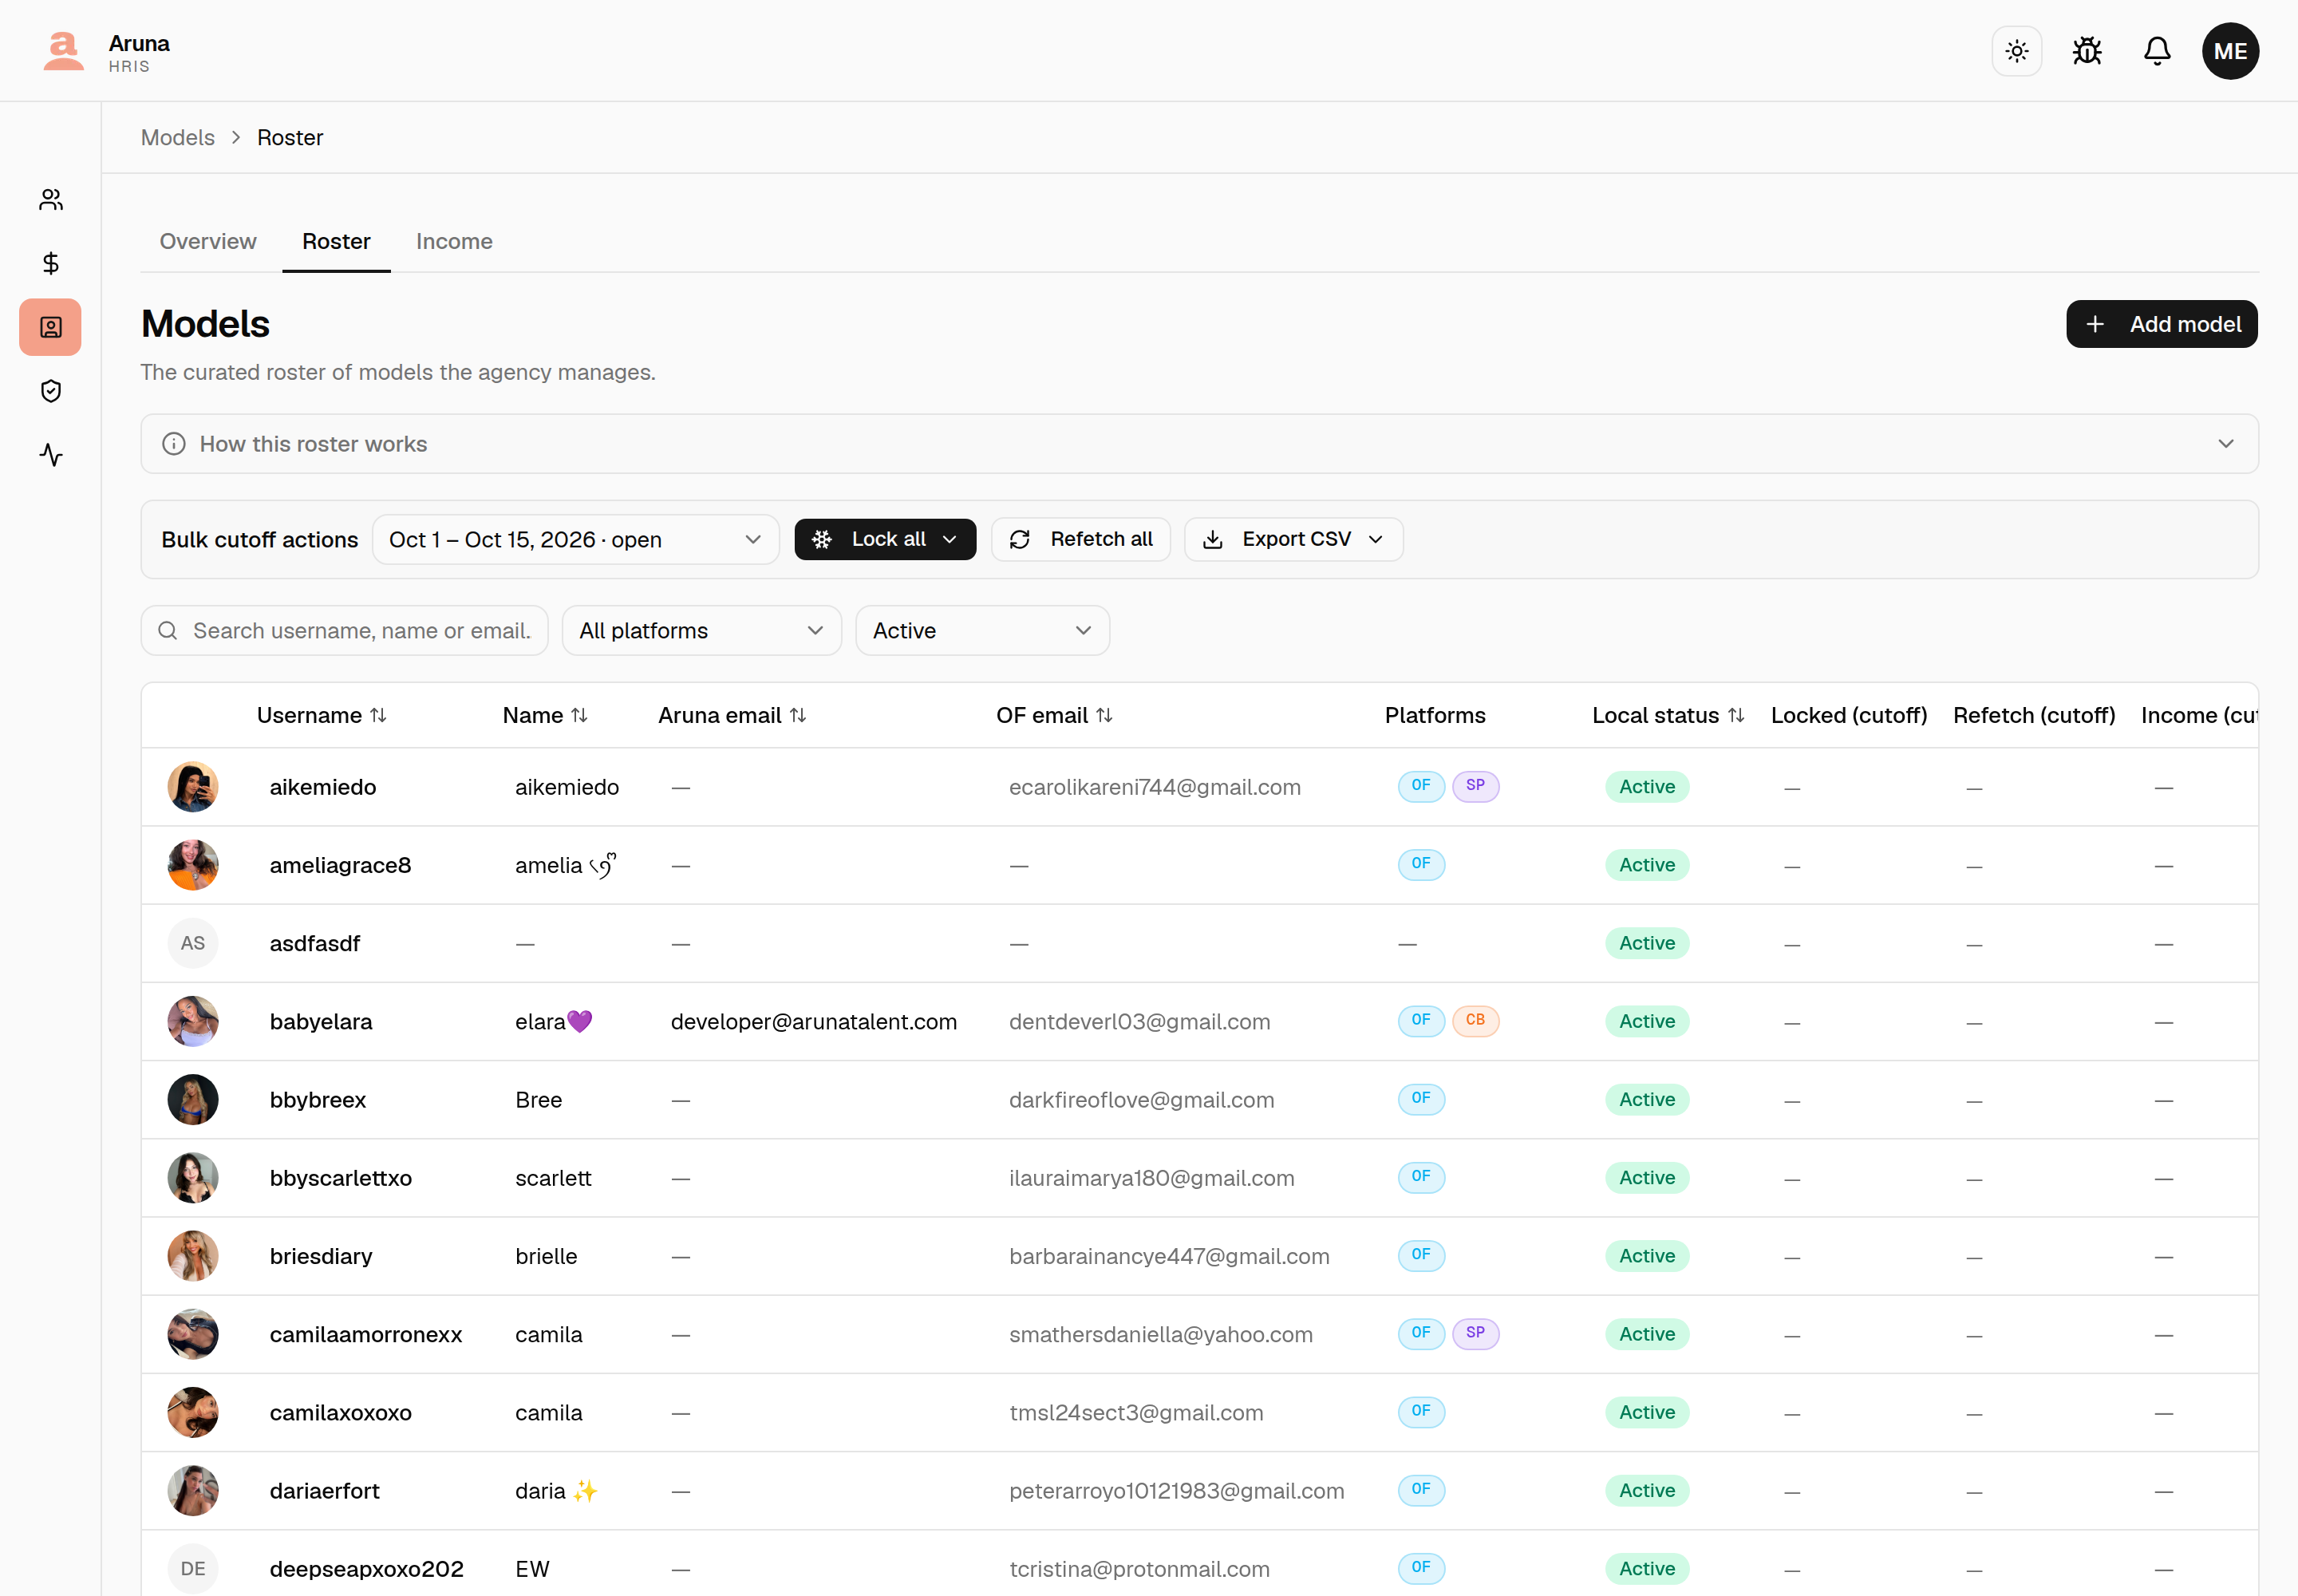The height and width of the screenshot is (1596, 2298).
Task: Open the Lock all dropdown
Action: 885,540
